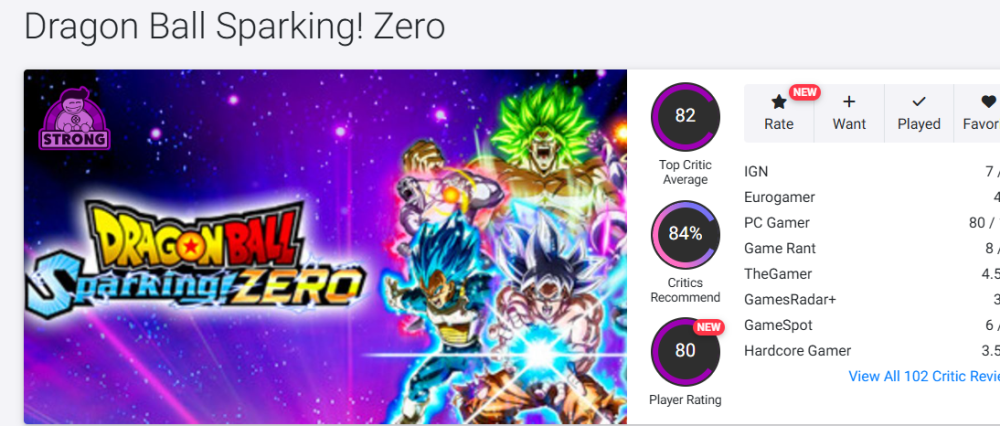Click the plus Want icon
1000x426 pixels.
[x=849, y=102]
